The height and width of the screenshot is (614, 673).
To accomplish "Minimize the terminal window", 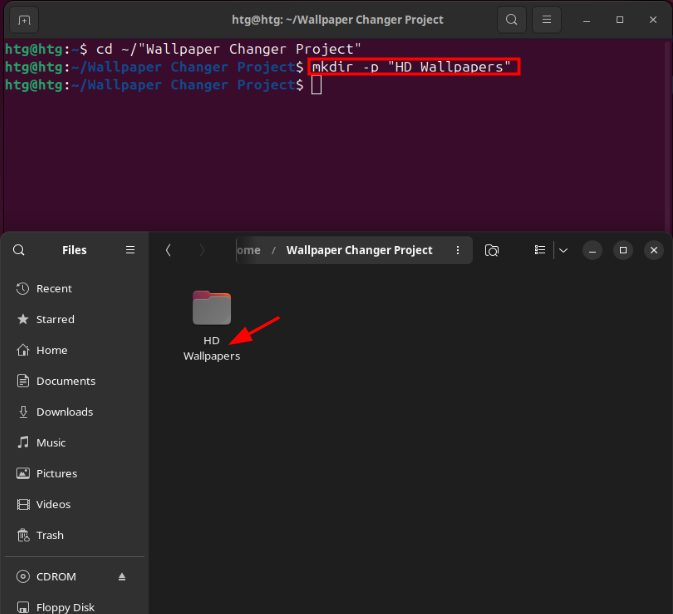I will (x=586, y=20).
